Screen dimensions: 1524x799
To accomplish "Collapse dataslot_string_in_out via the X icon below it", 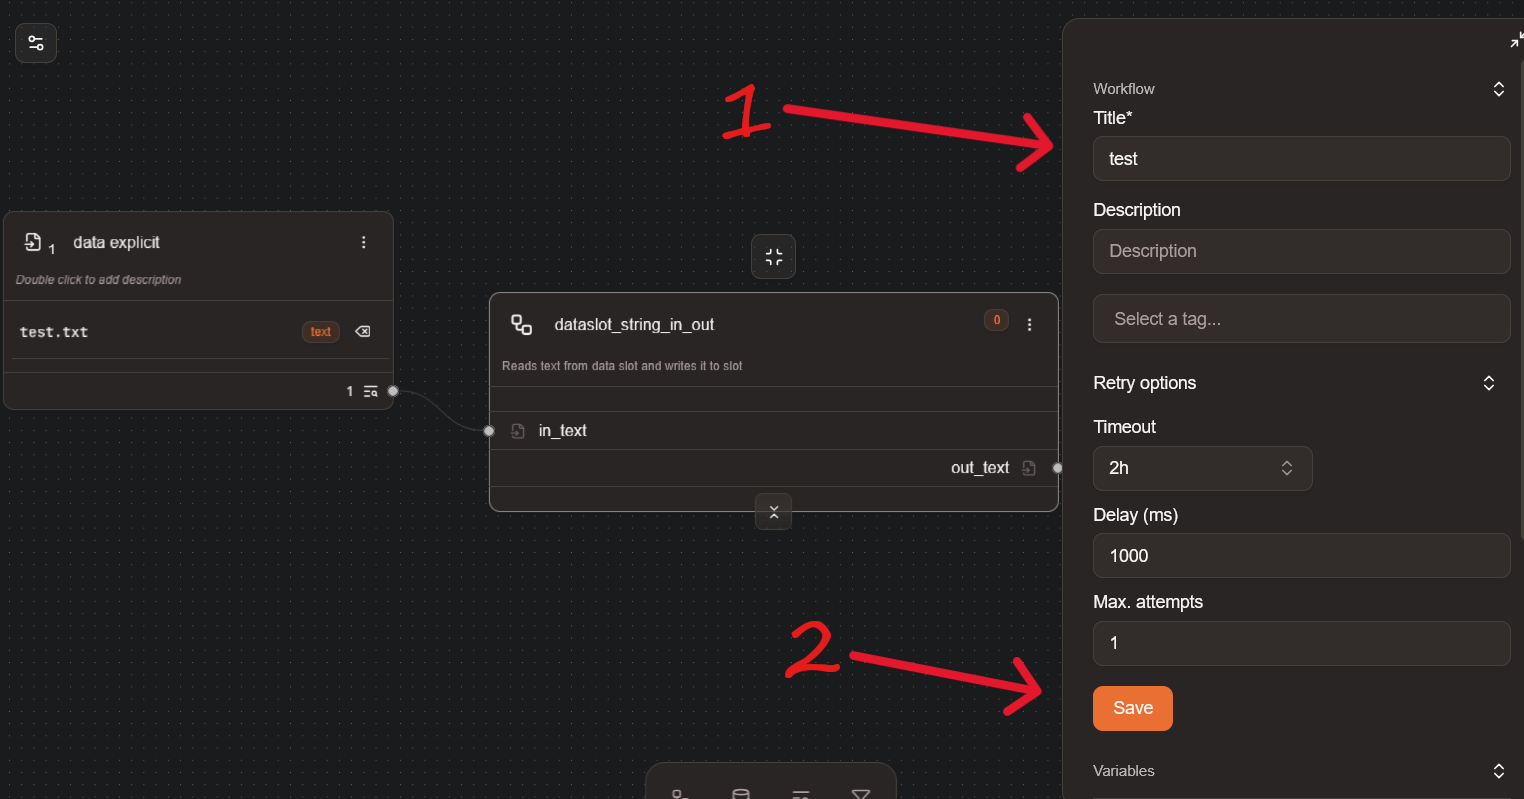I will coord(773,511).
